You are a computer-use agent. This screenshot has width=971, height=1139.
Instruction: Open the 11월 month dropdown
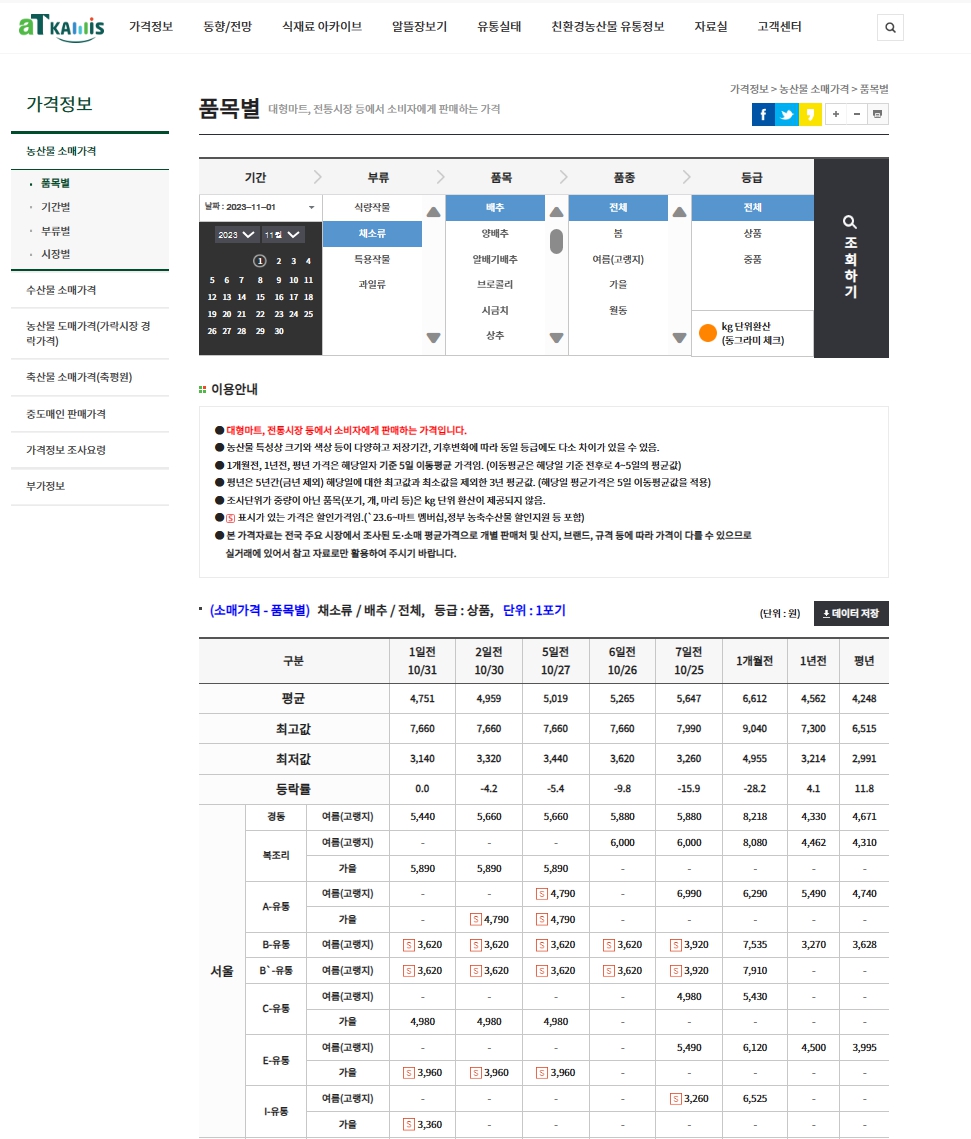point(282,235)
